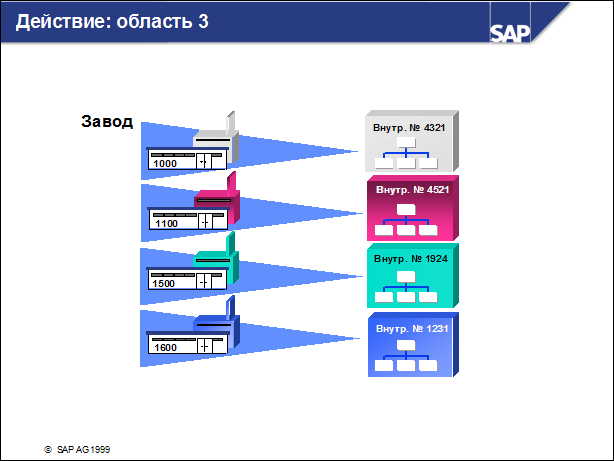Click the plant number 1600
This screenshot has width=614, height=461.
(x=165, y=347)
